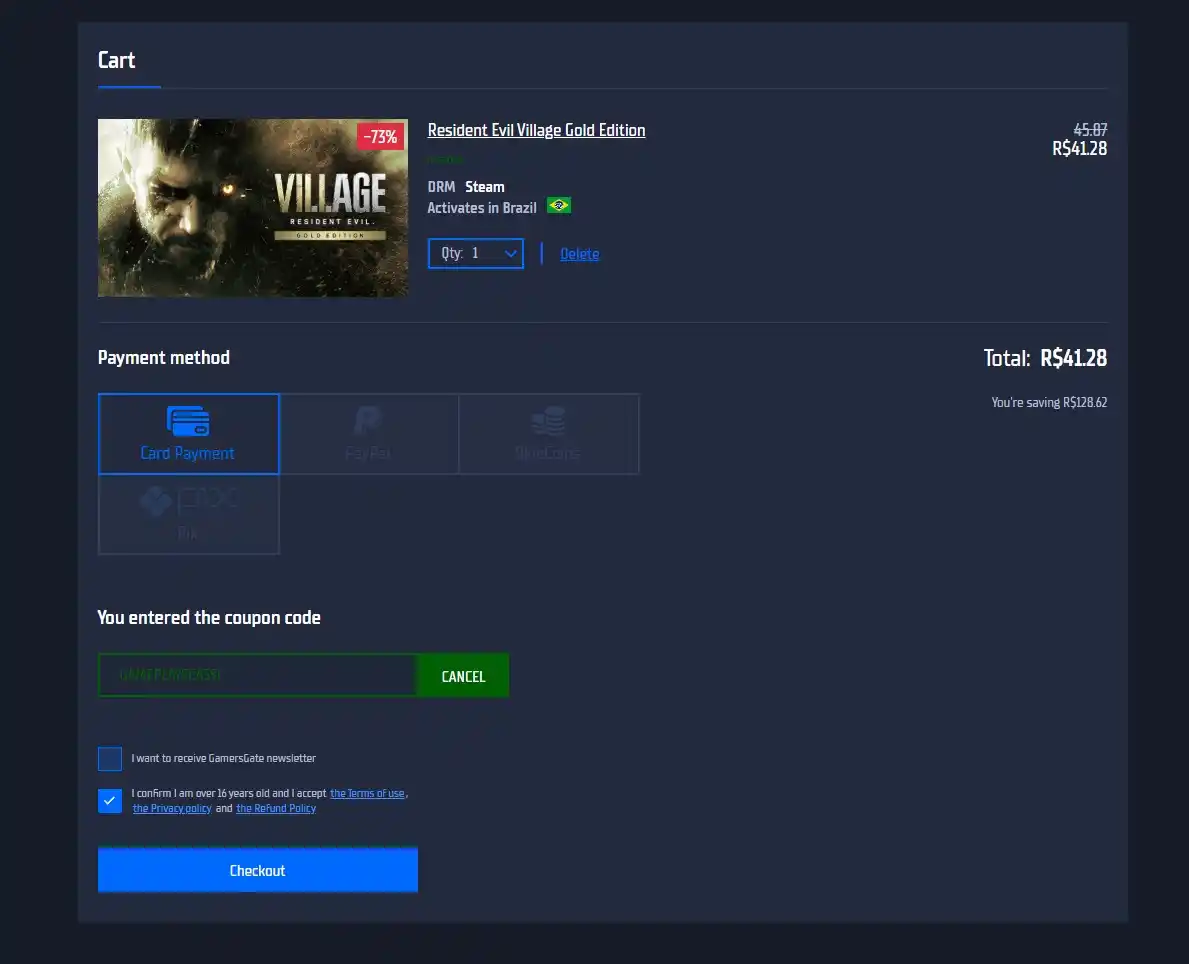This screenshot has width=1189, height=964.
Task: Open the Refund Policy link
Action: coord(276,809)
